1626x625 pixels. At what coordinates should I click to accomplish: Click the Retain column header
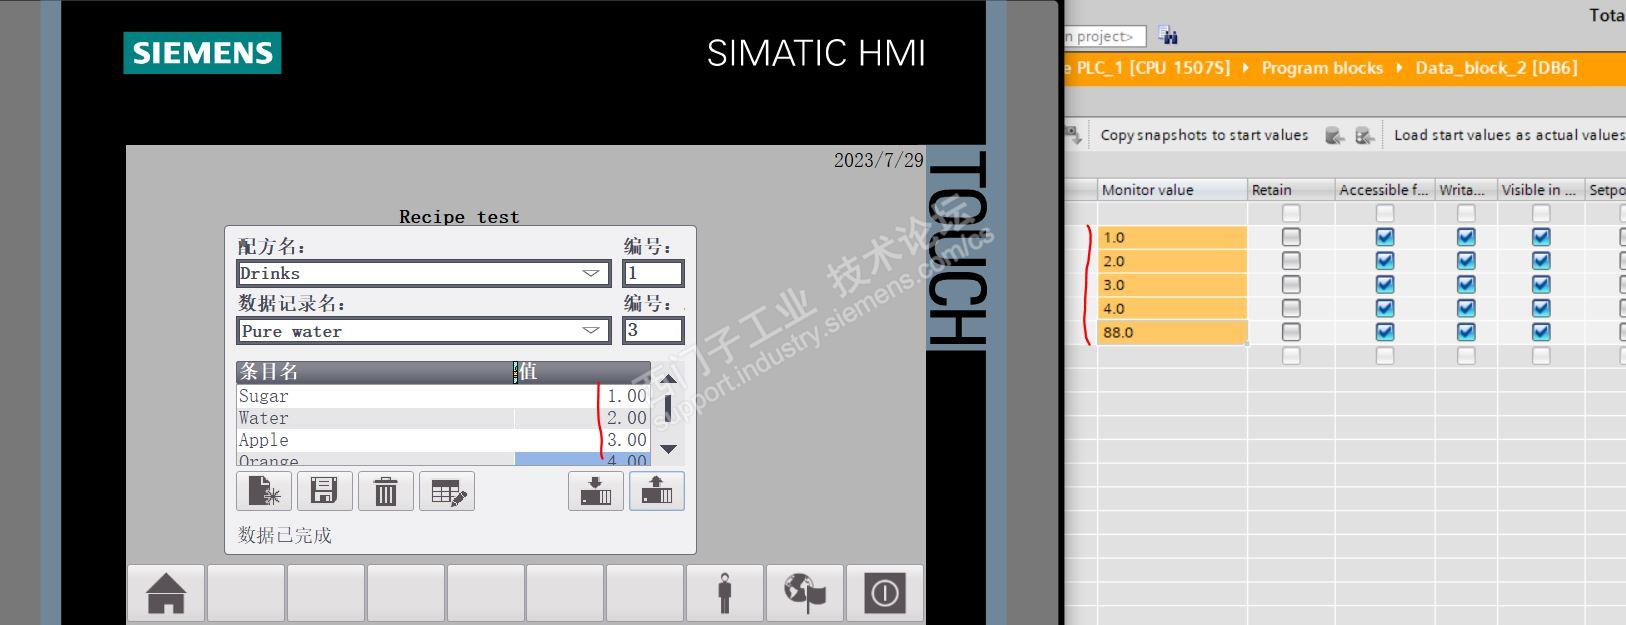tap(1291, 190)
